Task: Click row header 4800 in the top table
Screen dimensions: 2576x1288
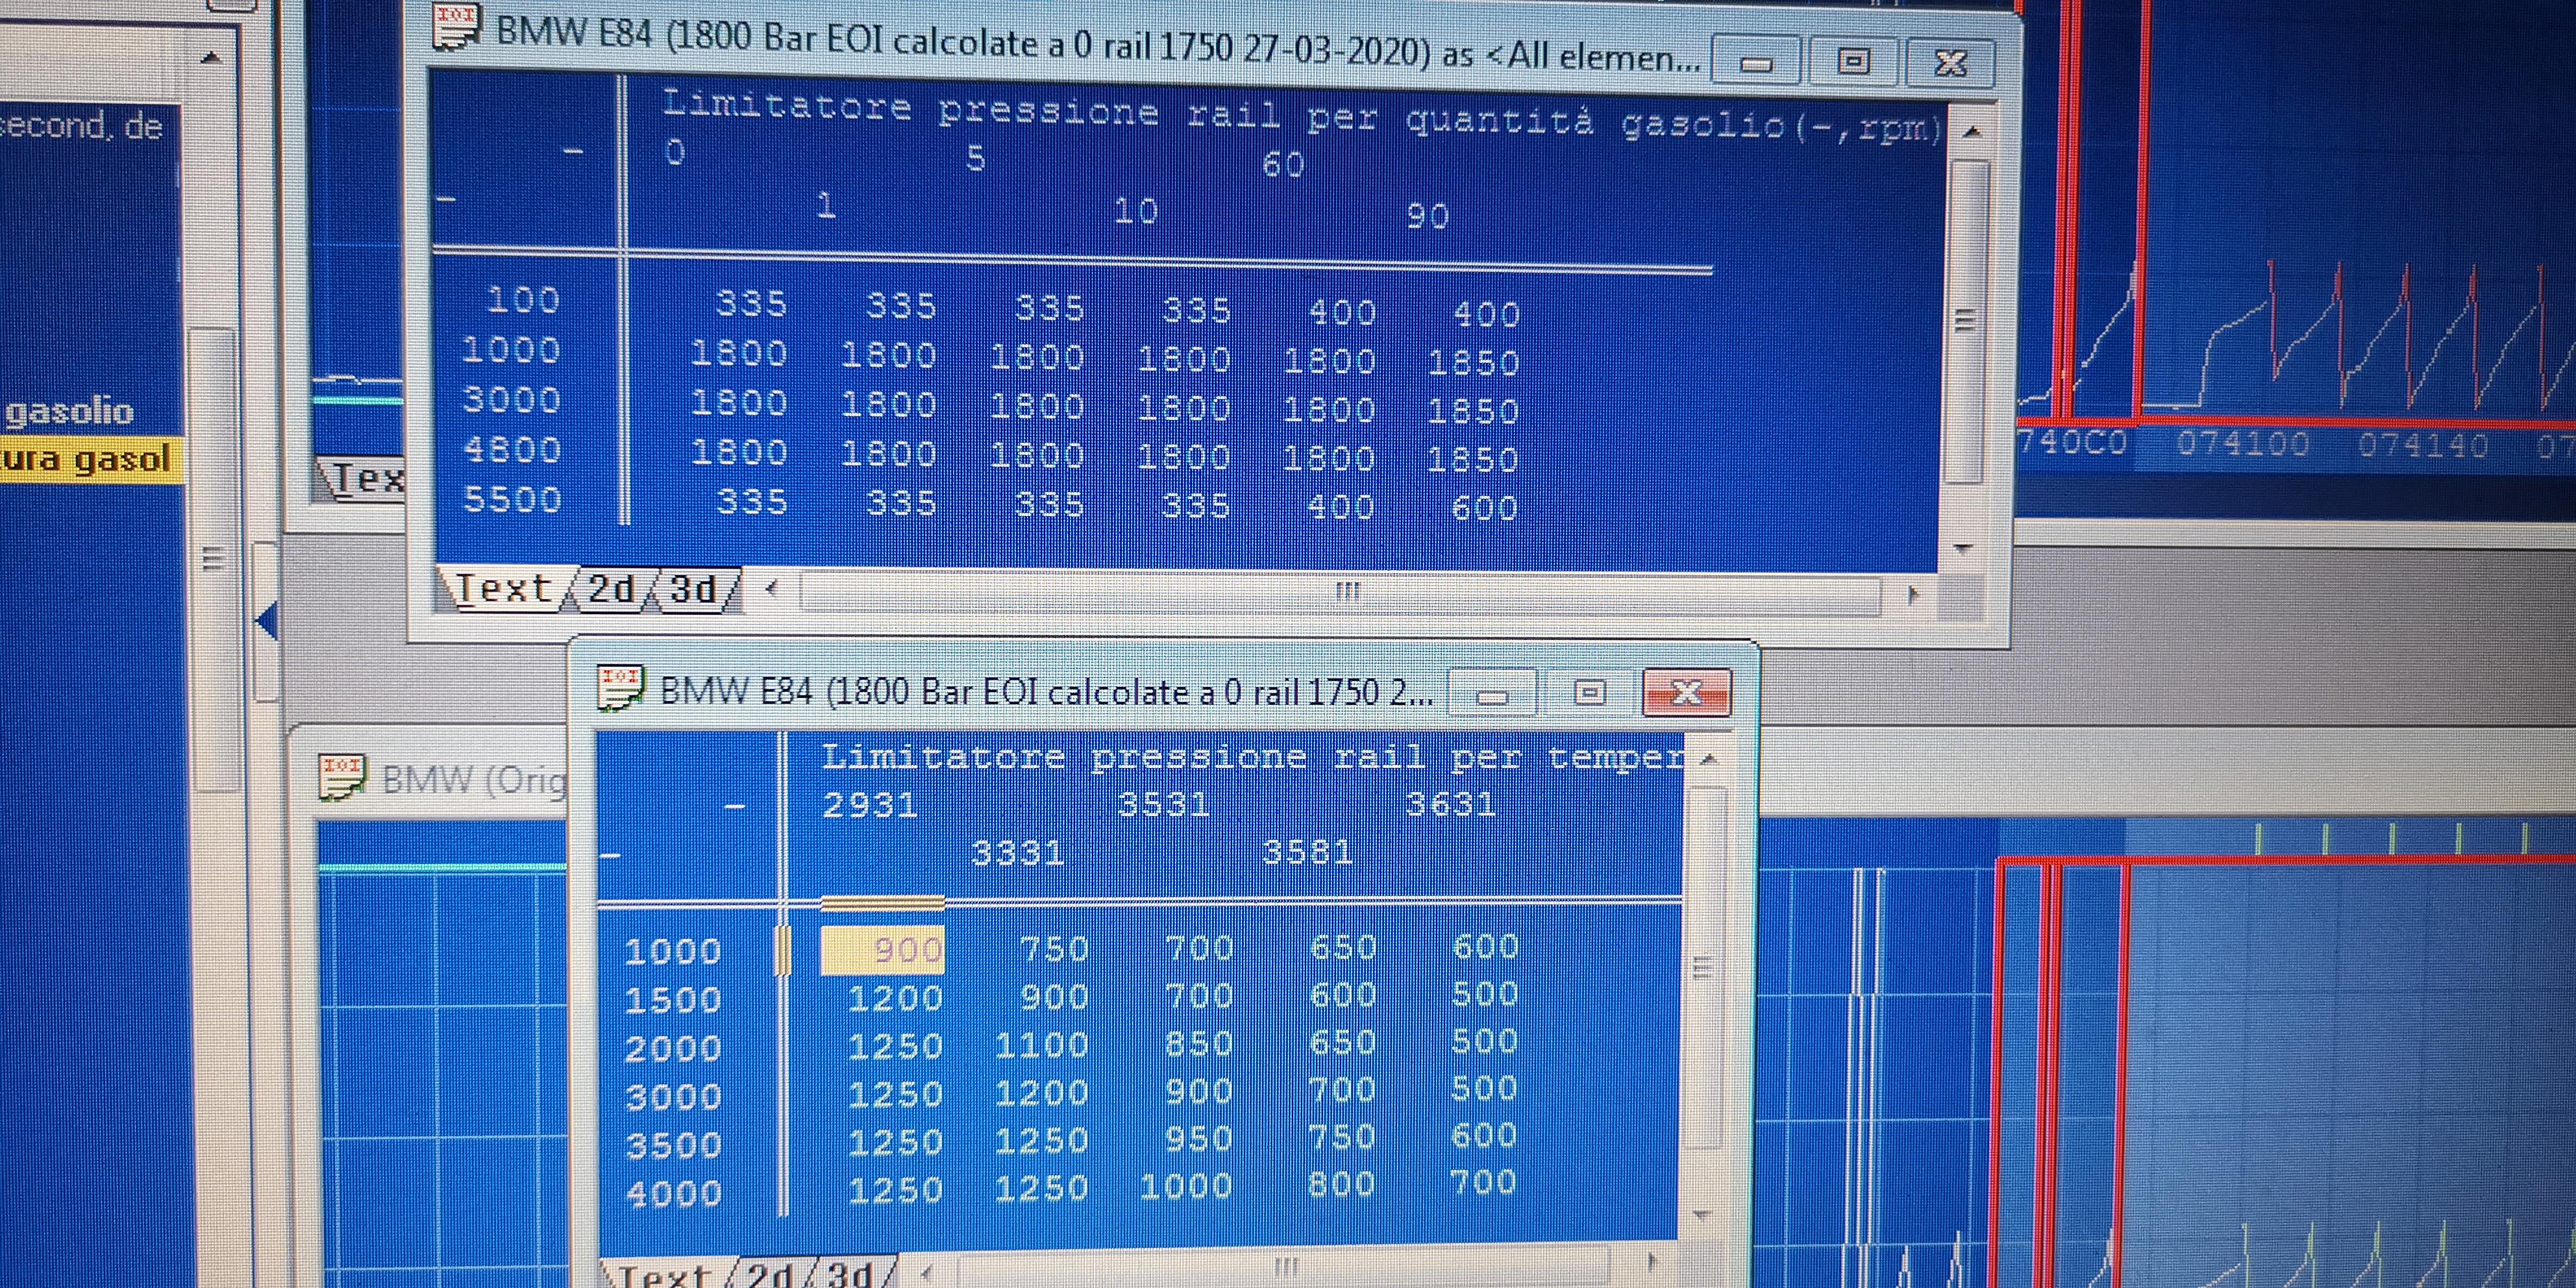Action: (511, 450)
